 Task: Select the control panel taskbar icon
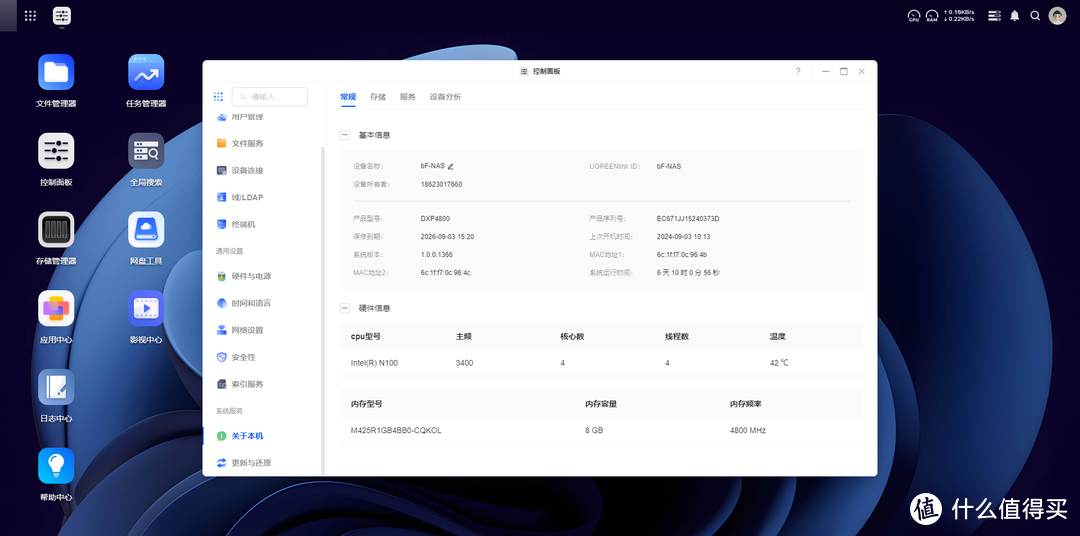pyautogui.click(x=62, y=16)
